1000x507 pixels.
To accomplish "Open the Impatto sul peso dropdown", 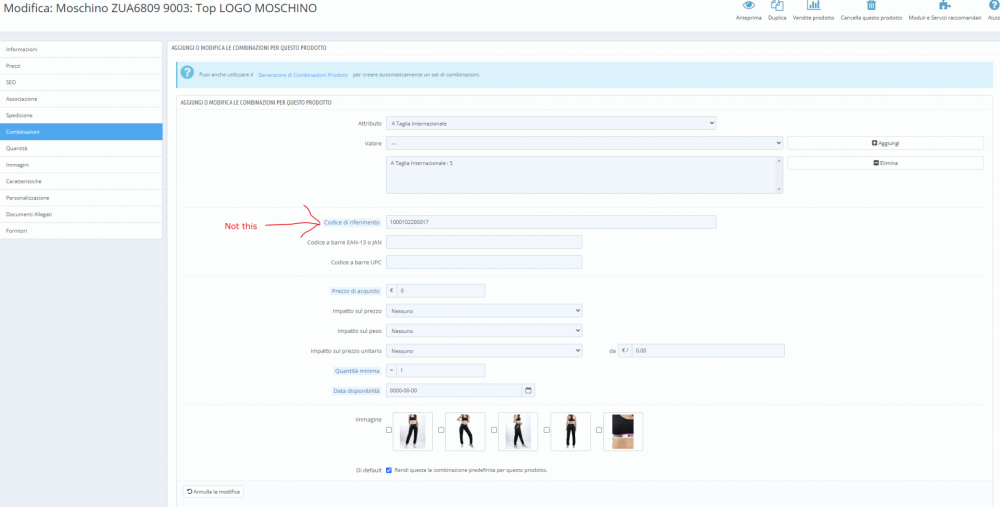I will coord(484,331).
